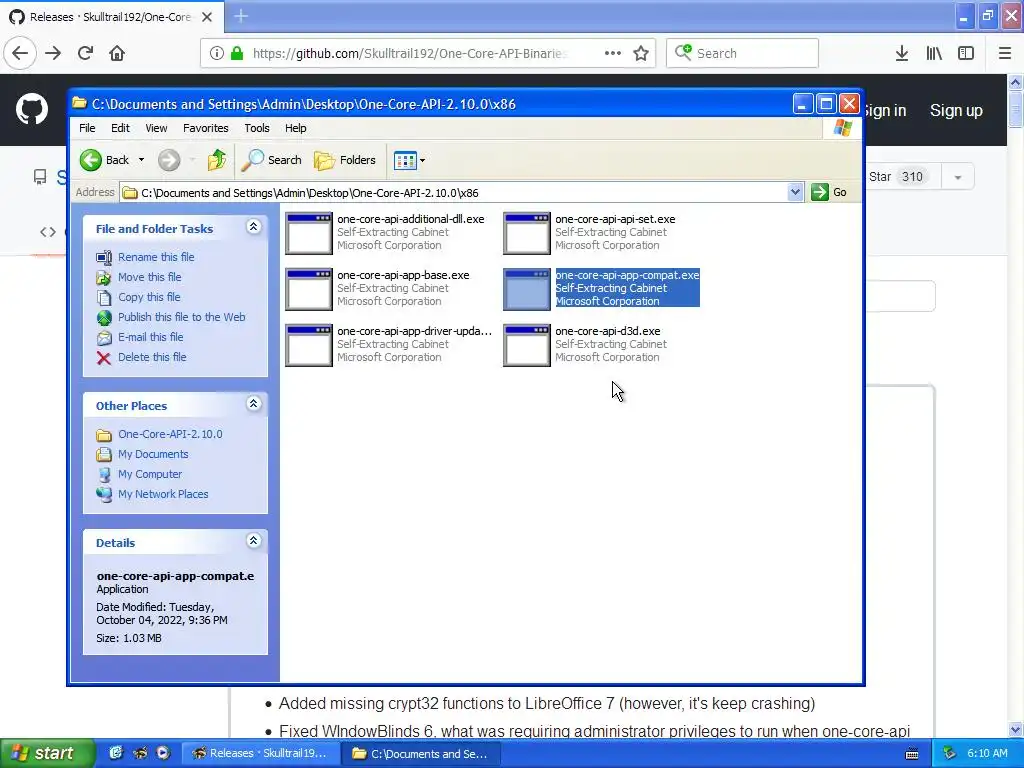This screenshot has height=768, width=1024.
Task: Open the Back history dropdown arrow
Action: point(141,160)
